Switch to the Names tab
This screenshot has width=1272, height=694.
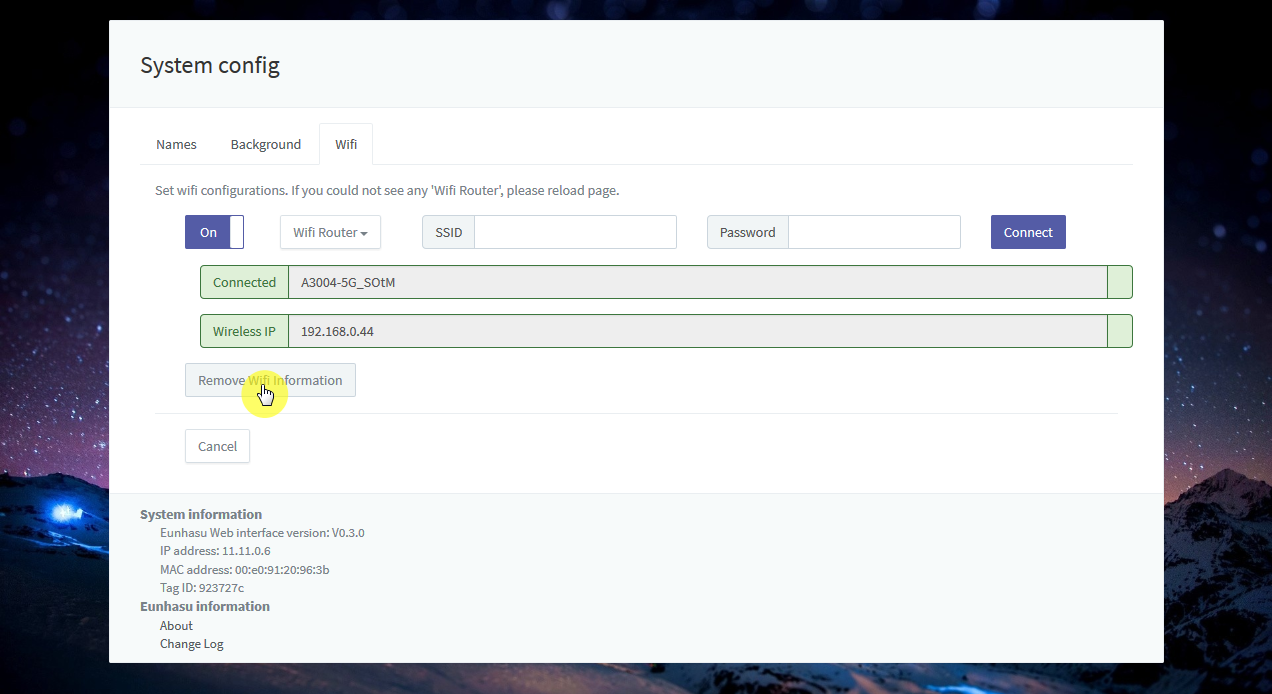[176, 145]
